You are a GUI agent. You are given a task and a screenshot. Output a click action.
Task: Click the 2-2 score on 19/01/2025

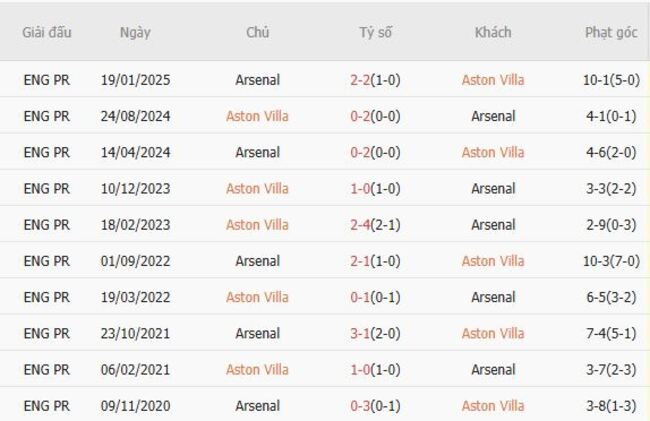361,80
